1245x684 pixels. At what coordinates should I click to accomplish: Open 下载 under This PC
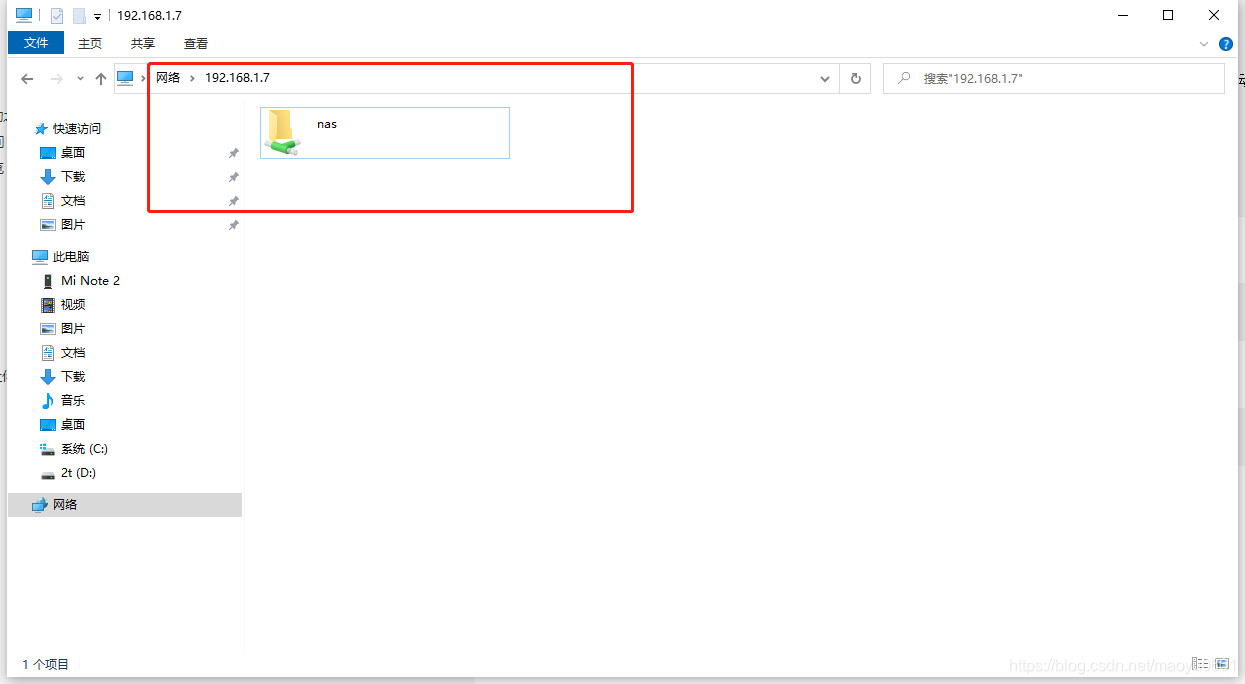[73, 376]
